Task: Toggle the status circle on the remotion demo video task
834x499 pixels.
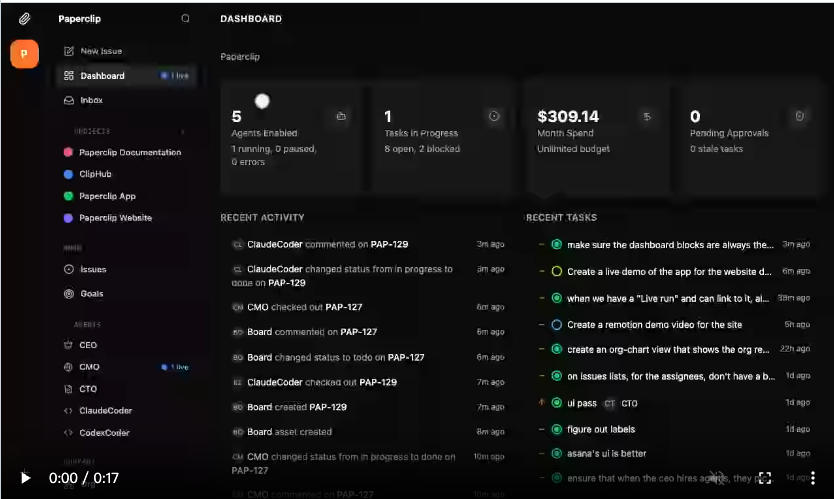Action: [x=556, y=325]
